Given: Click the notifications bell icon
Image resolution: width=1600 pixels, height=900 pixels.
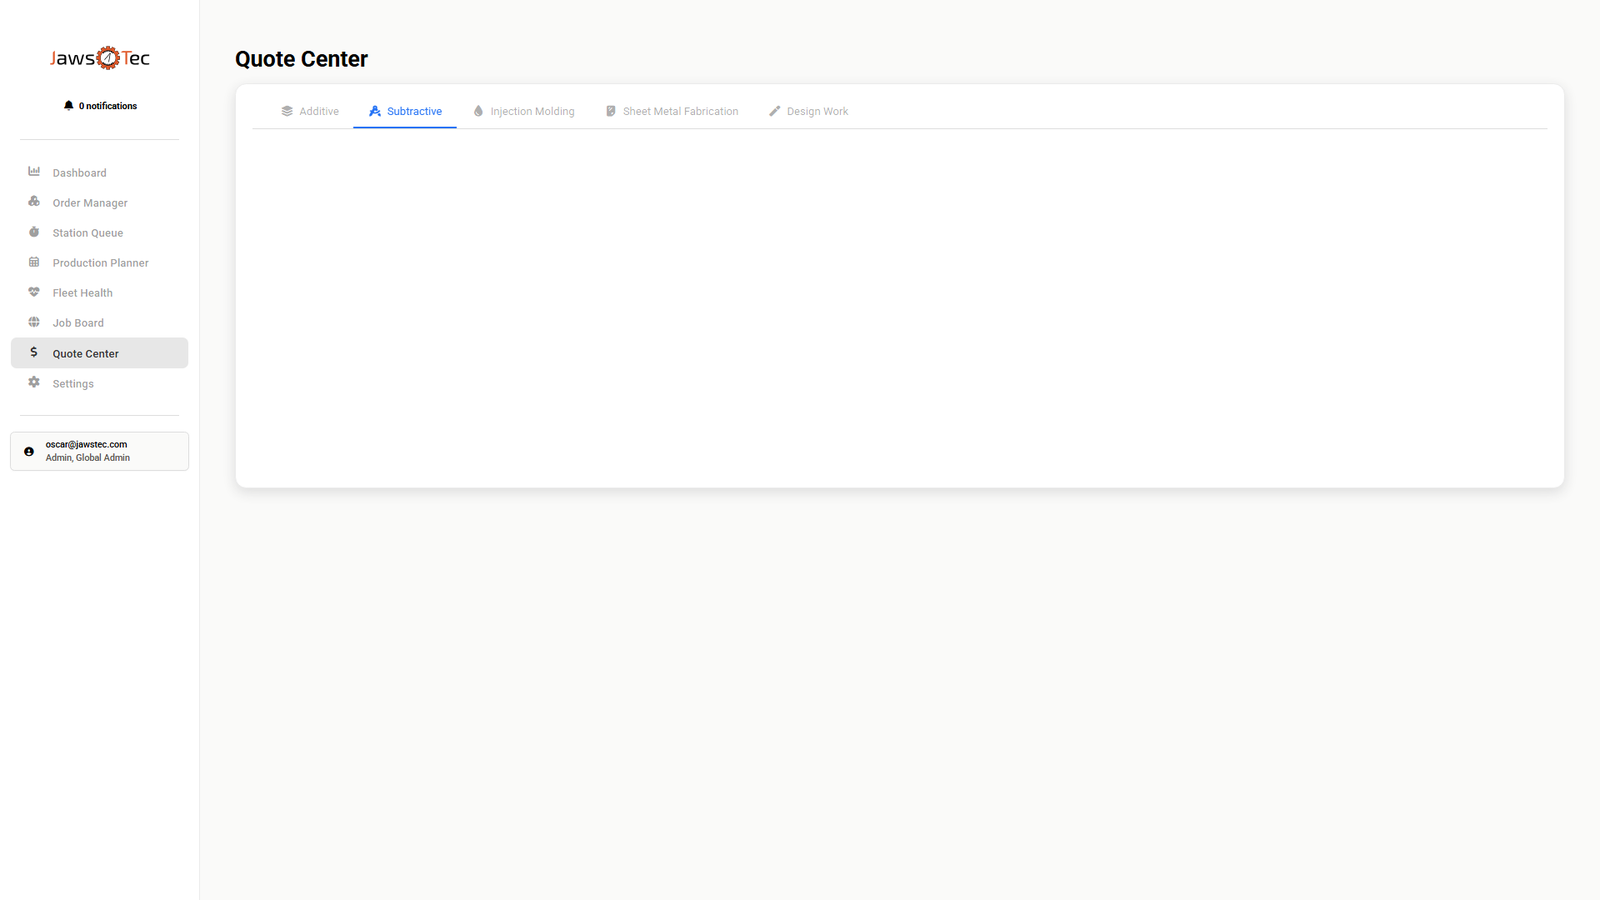Looking at the screenshot, I should (x=69, y=105).
